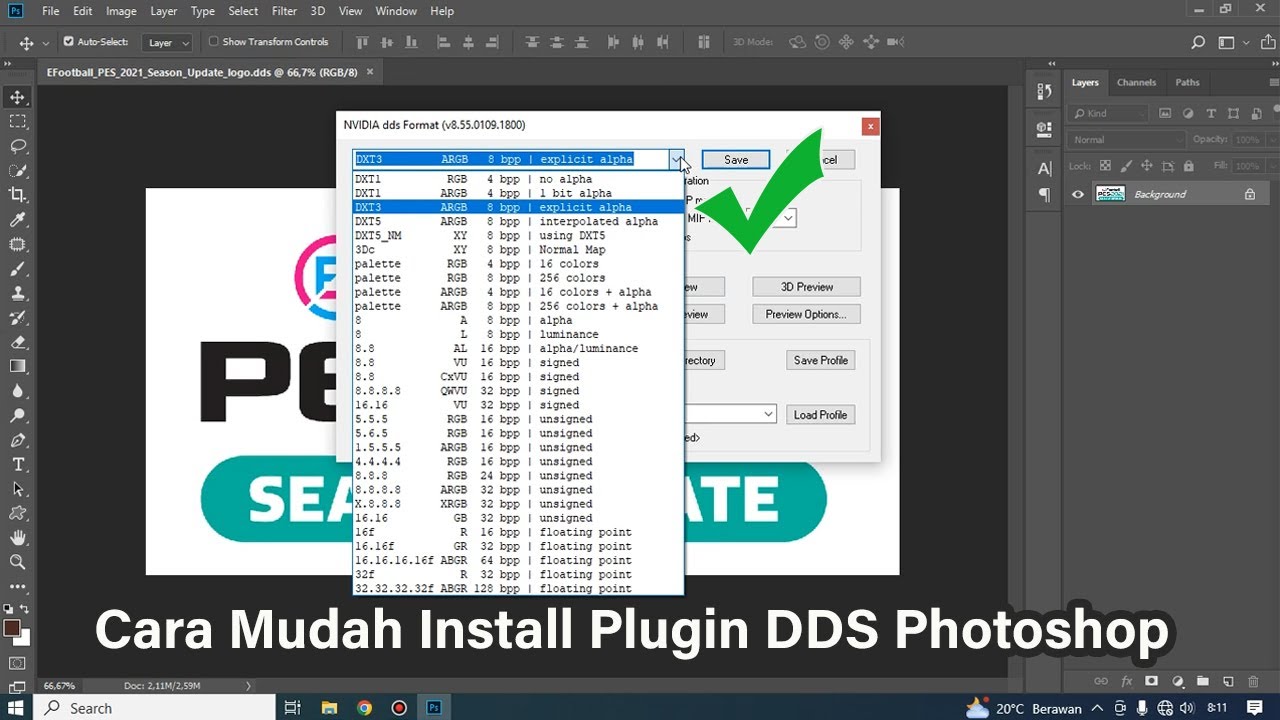Open the History panel icon

(1045, 91)
